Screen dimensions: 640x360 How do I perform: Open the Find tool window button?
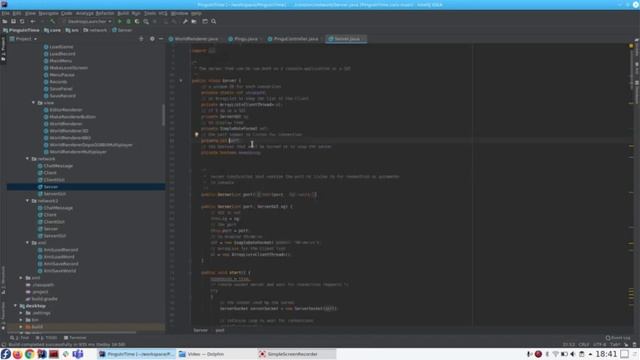click(20, 338)
